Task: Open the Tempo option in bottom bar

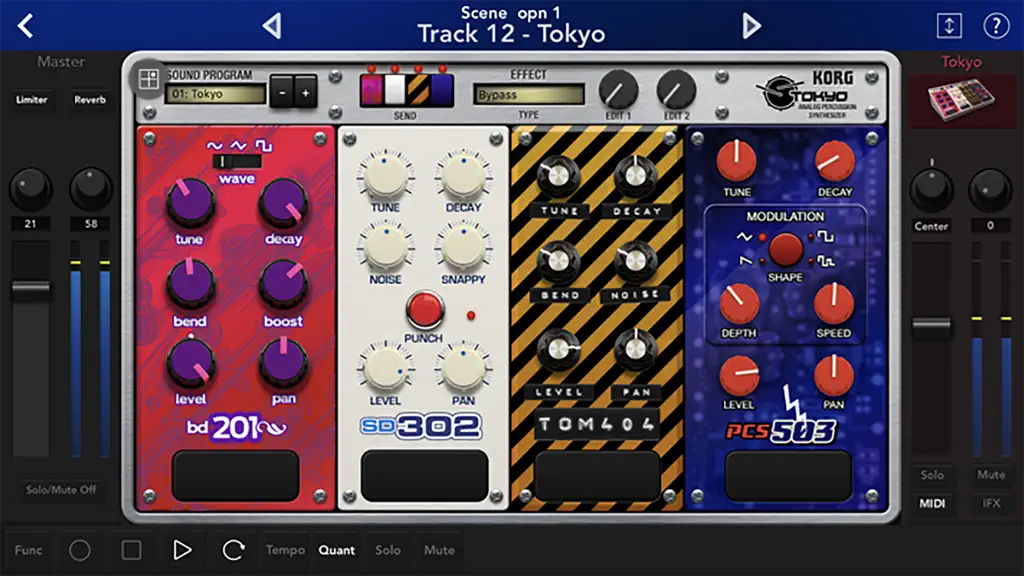Action: [x=285, y=550]
